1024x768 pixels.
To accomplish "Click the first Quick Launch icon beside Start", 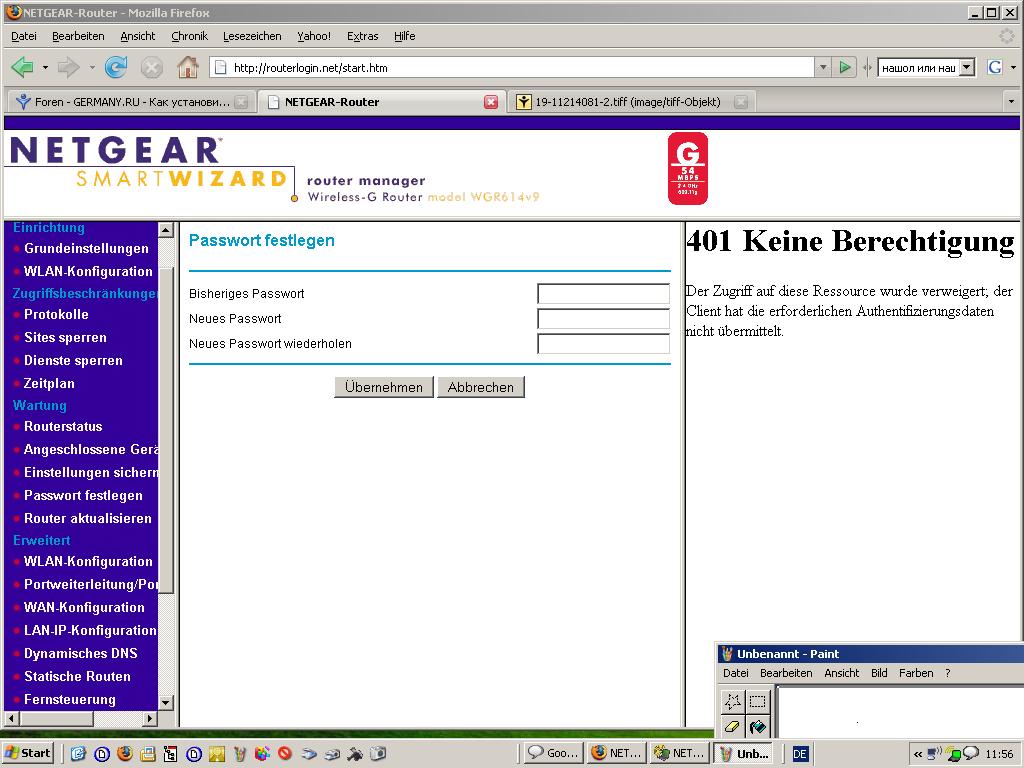I will tap(78, 754).
